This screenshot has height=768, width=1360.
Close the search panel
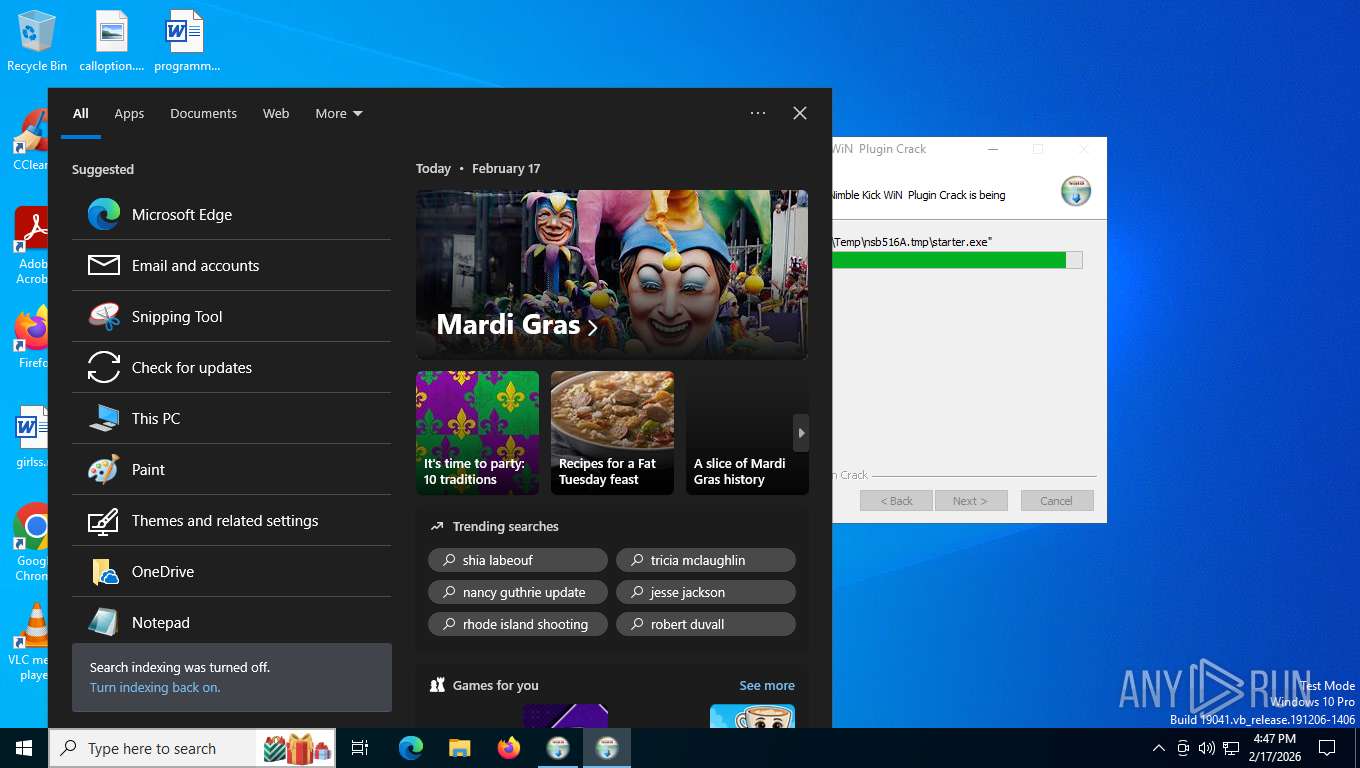(800, 113)
